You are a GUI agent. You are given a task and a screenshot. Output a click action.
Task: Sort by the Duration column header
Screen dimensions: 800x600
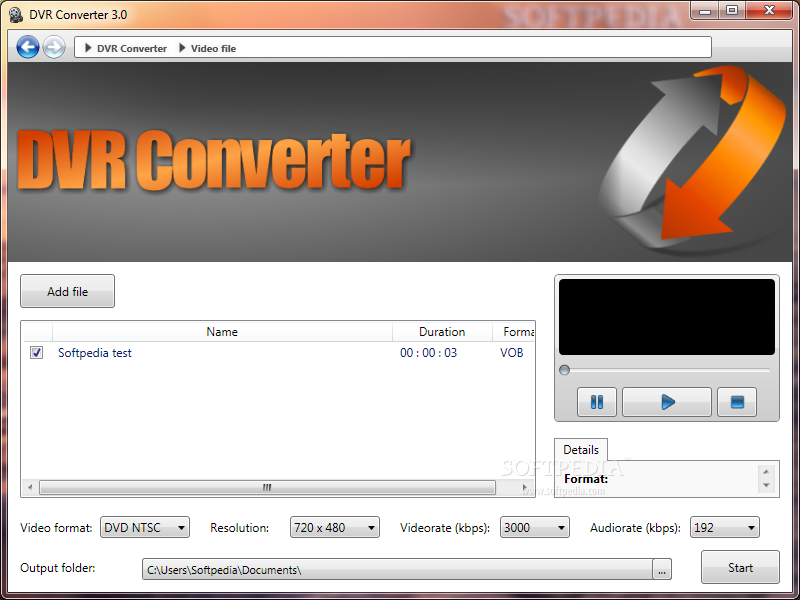click(442, 332)
